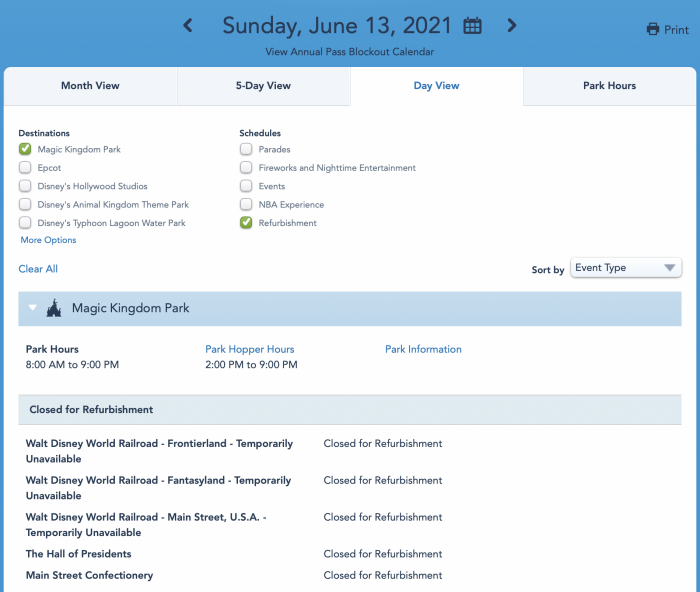Image resolution: width=700 pixels, height=592 pixels.
Task: Select the Day View tab
Action: click(x=437, y=86)
